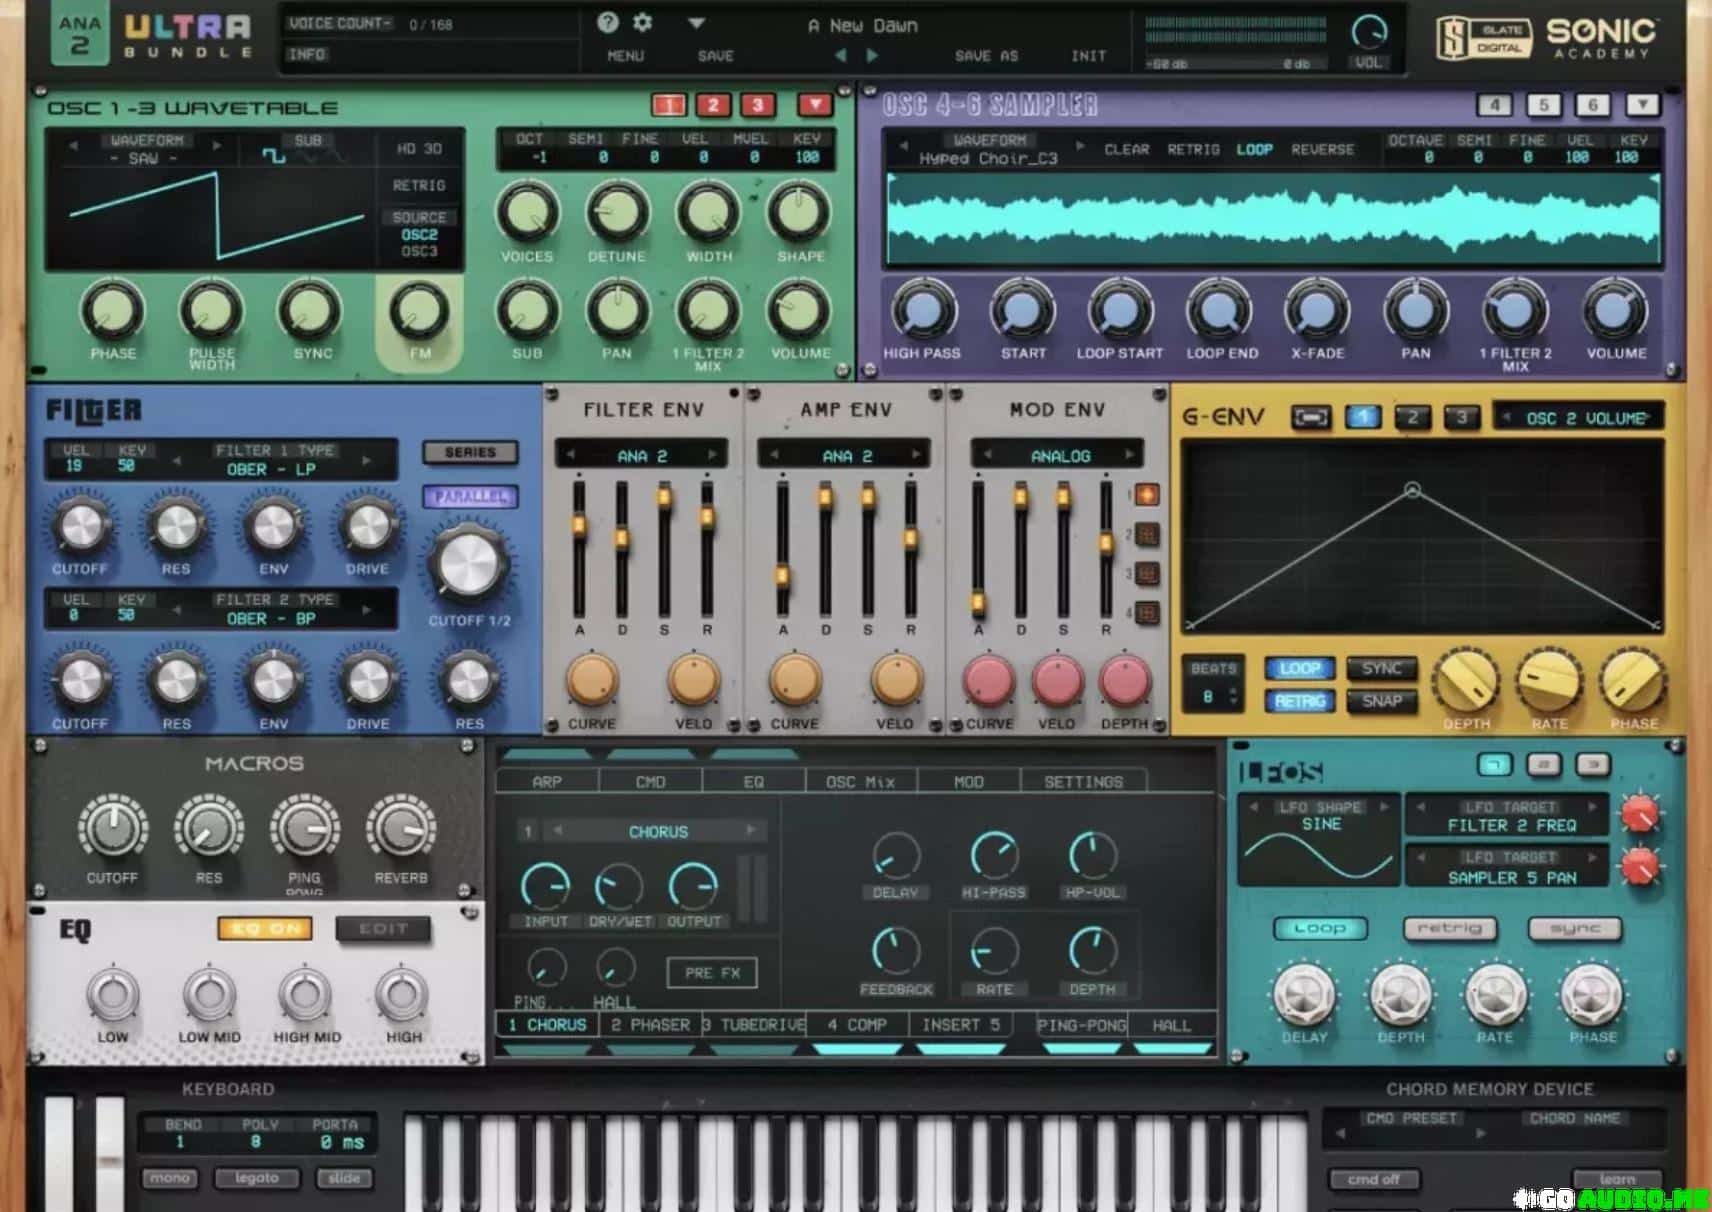Click the EQ EDIT button
The height and width of the screenshot is (1212, 1712).
tap(383, 929)
